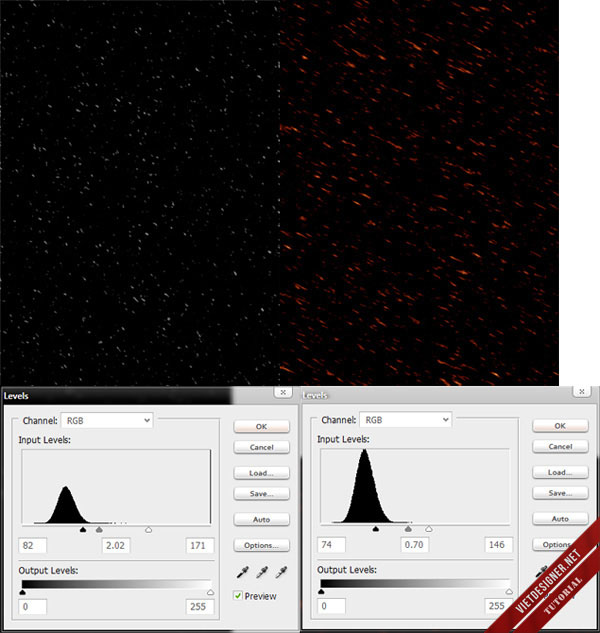This screenshot has height=633, width=600.
Task: Click Save... in the right Levels dialog
Action: coord(560,493)
